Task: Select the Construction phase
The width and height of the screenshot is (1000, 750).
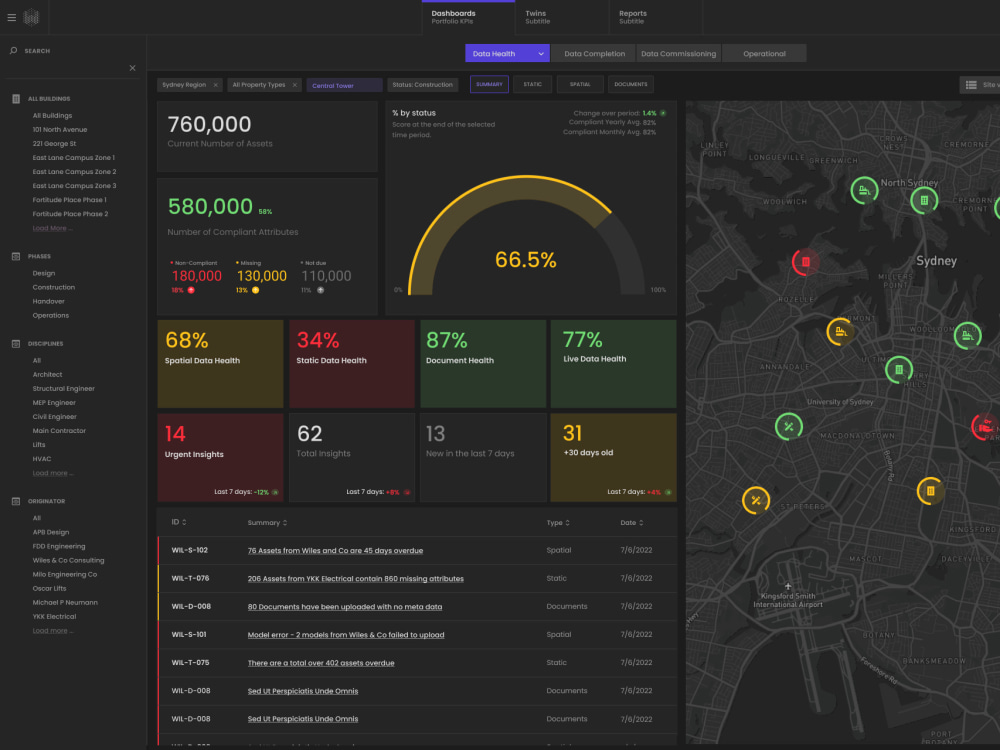Action: (x=54, y=287)
